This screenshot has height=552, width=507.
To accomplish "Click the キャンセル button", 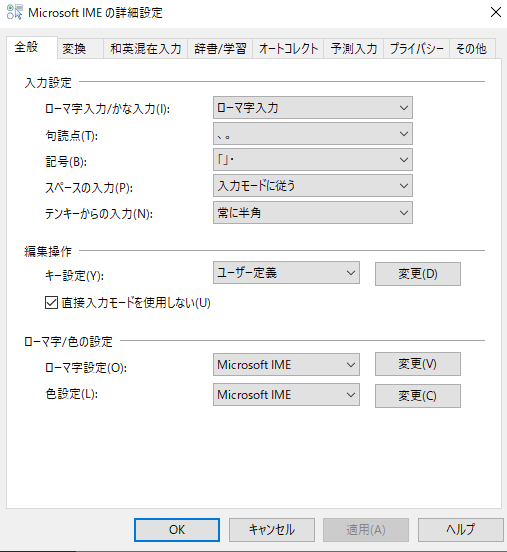I will [x=272, y=530].
